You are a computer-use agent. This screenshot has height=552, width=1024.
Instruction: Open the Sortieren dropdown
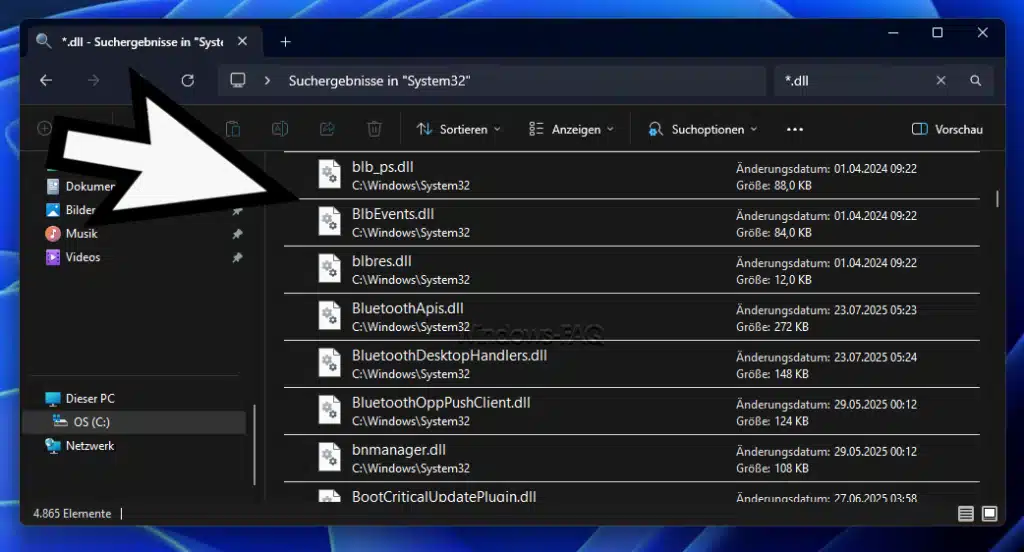458,129
